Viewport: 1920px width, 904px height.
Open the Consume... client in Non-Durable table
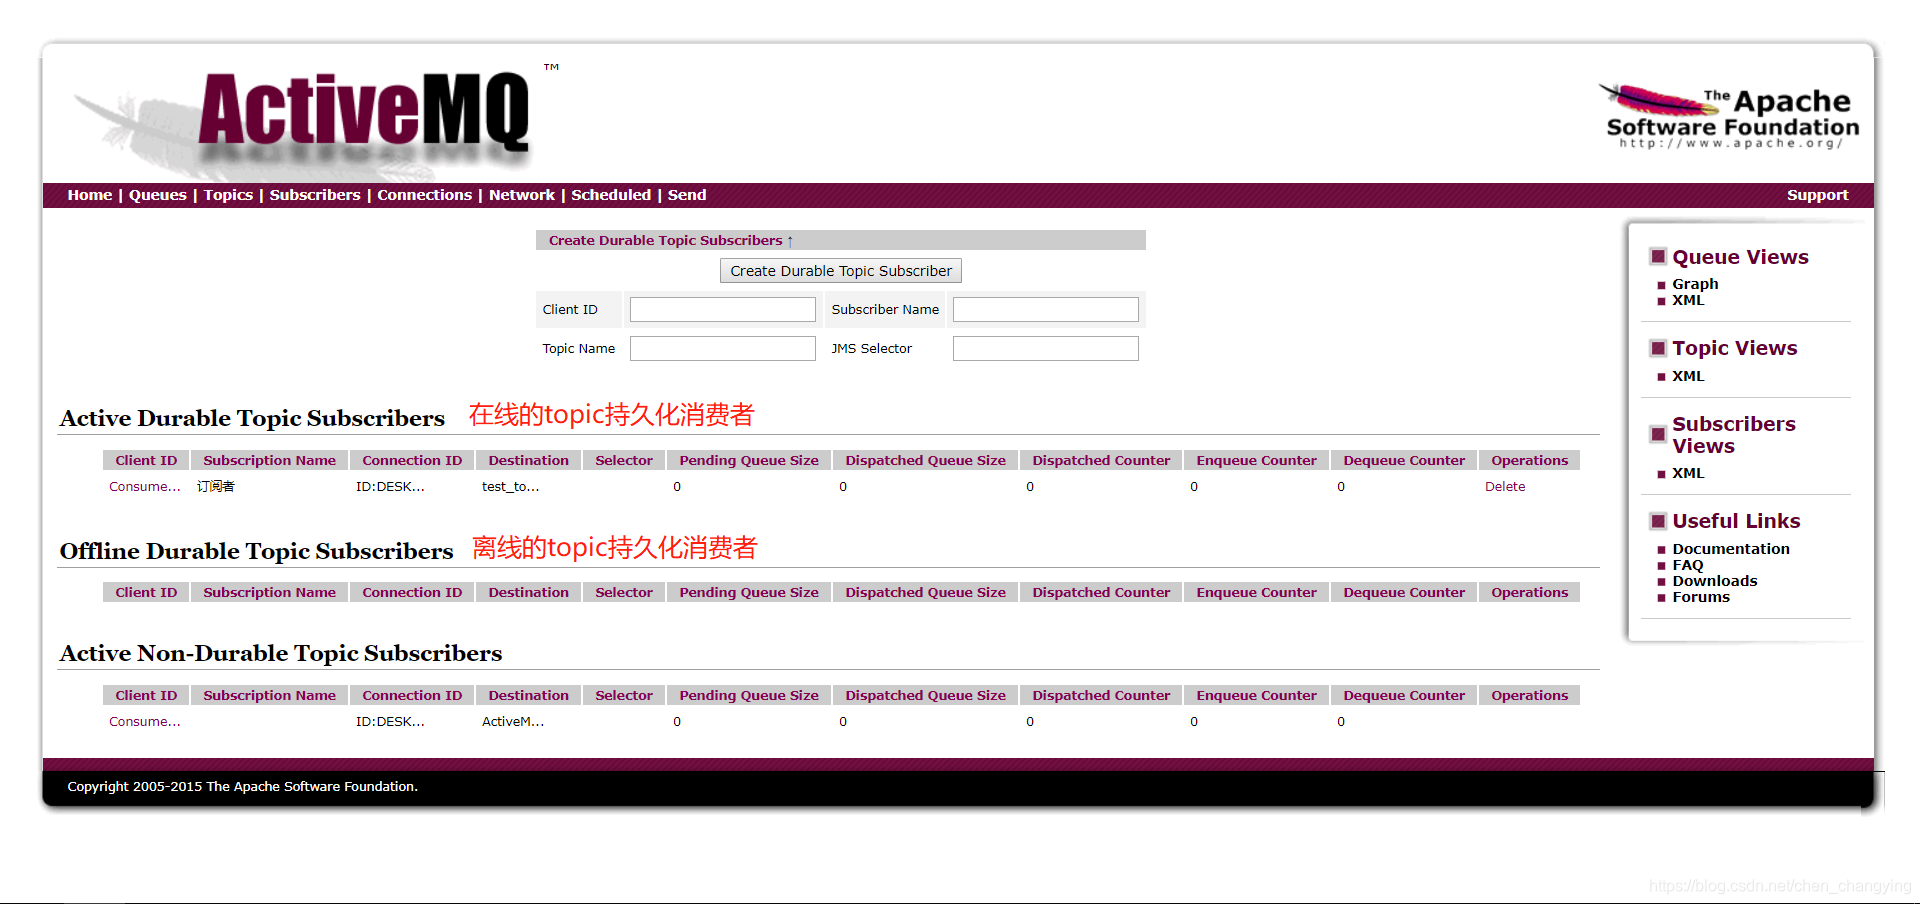coord(145,722)
